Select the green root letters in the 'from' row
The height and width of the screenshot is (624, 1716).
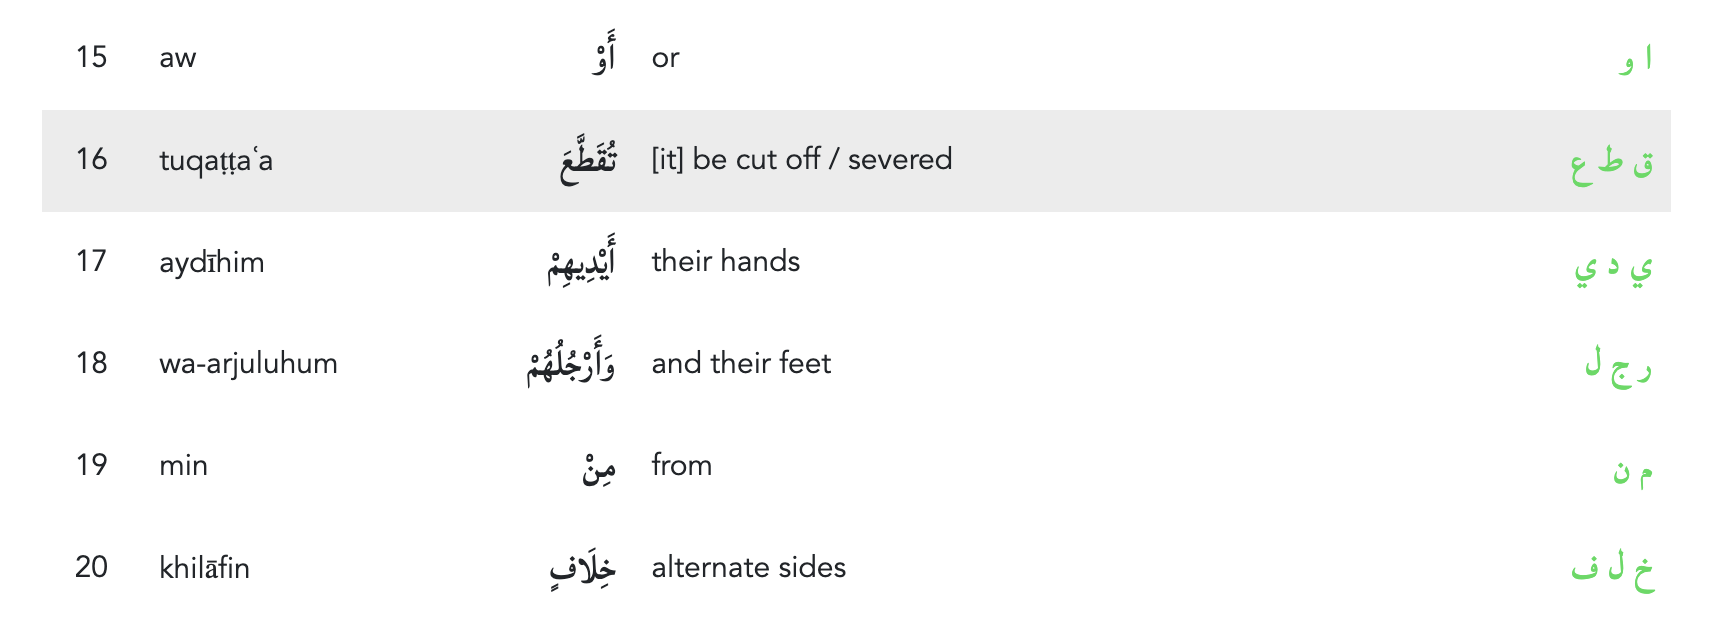[1632, 470]
